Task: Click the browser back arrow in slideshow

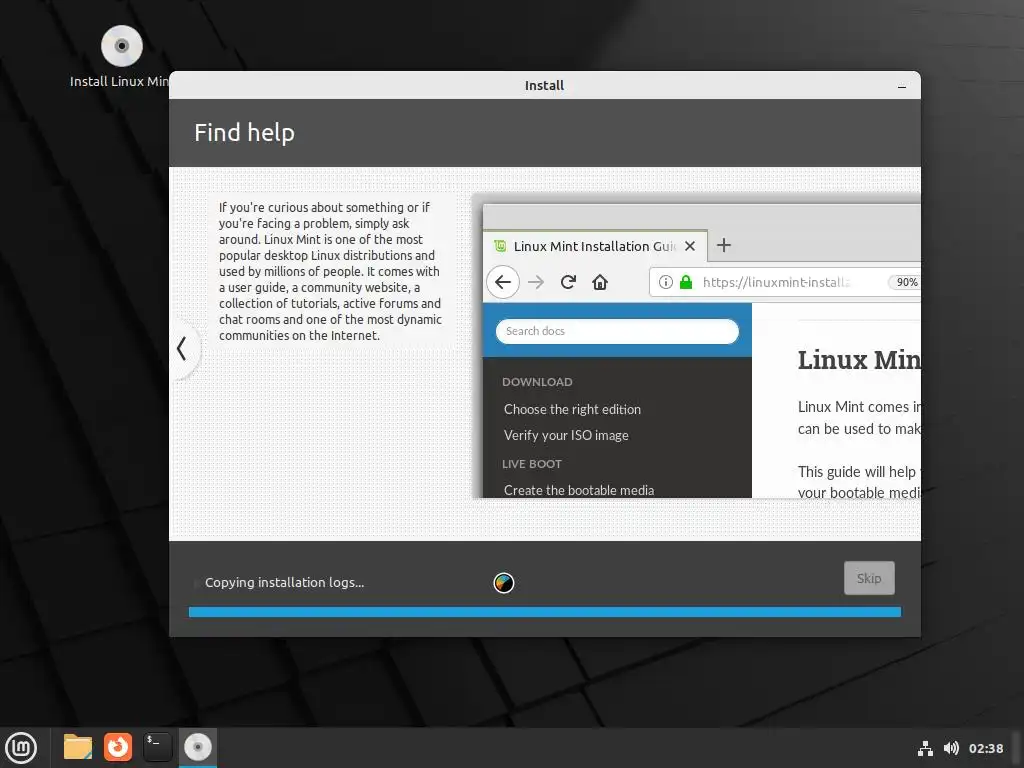Action: [x=503, y=282]
